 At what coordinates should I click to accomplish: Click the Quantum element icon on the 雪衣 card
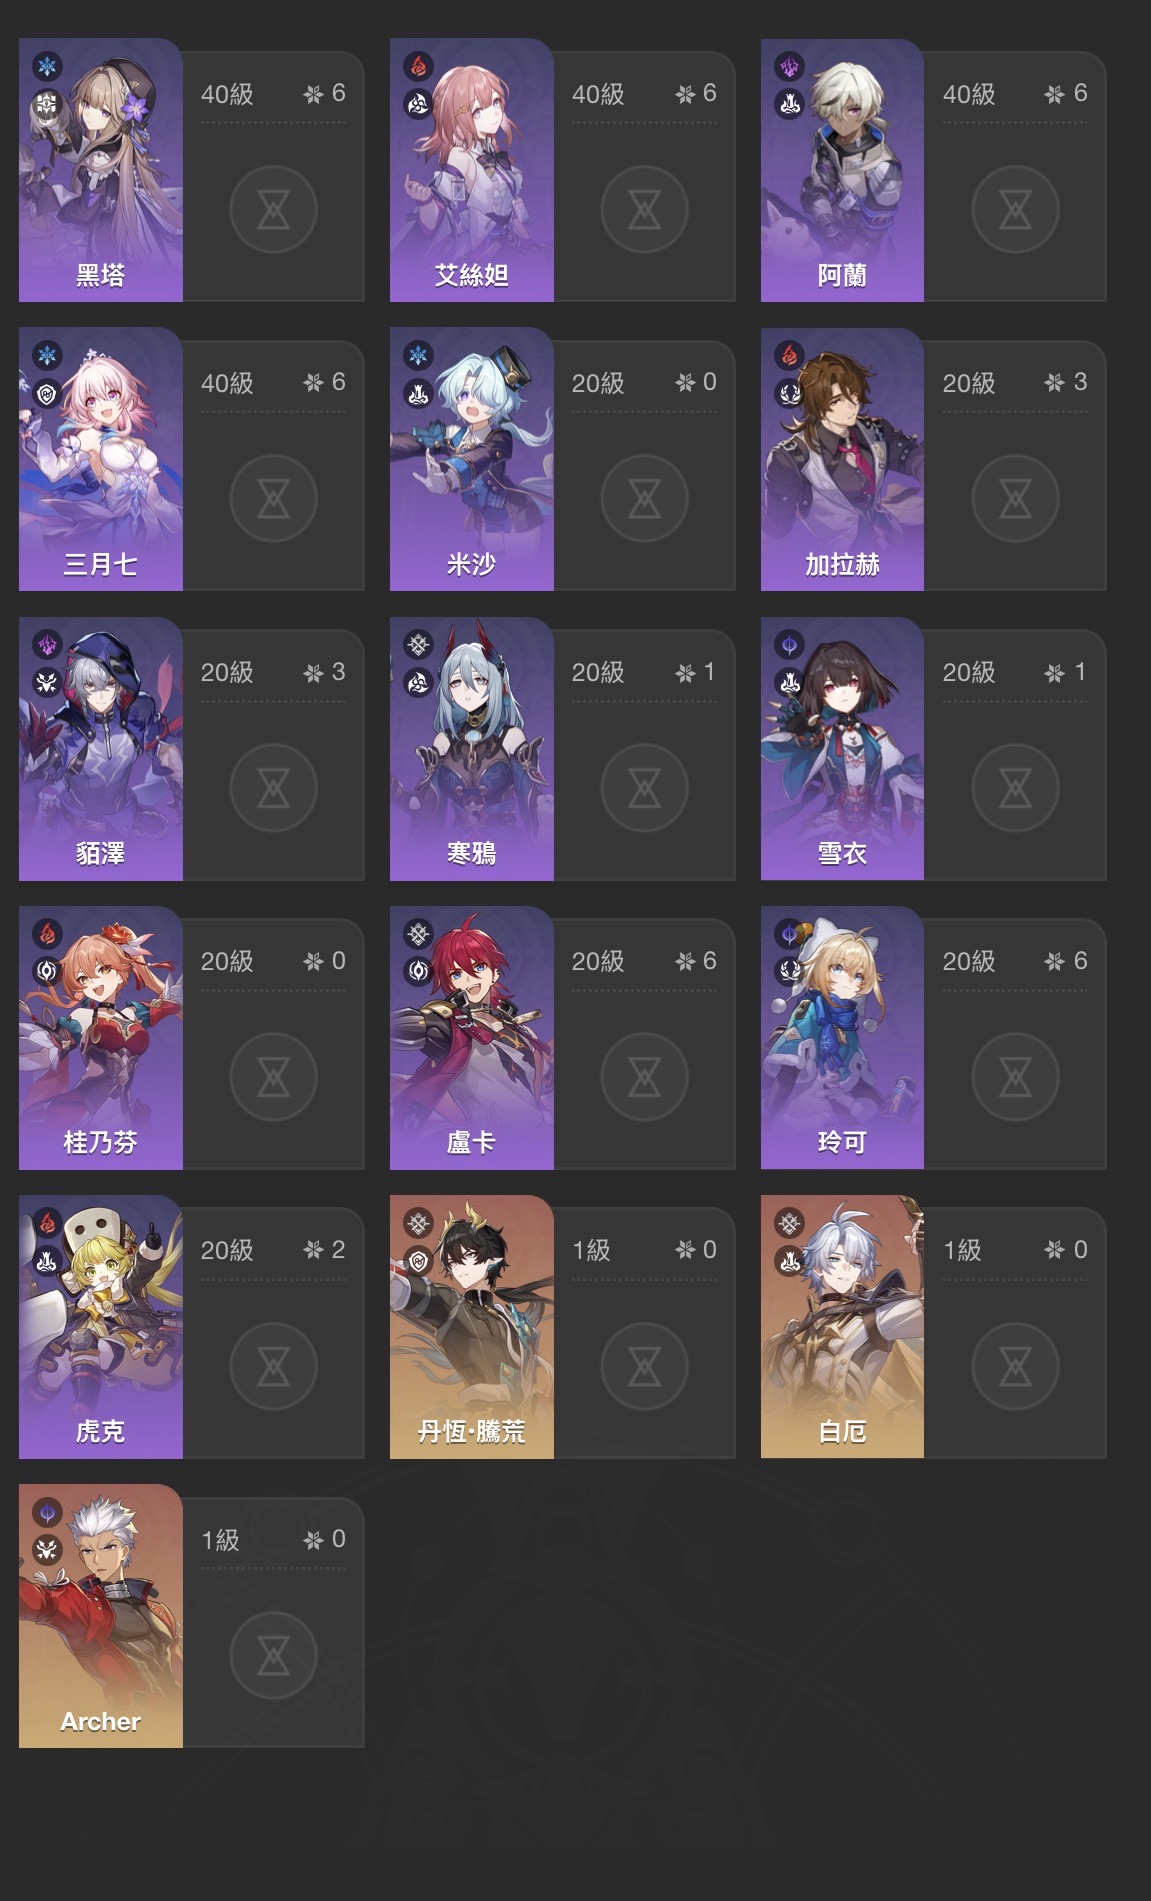789,645
